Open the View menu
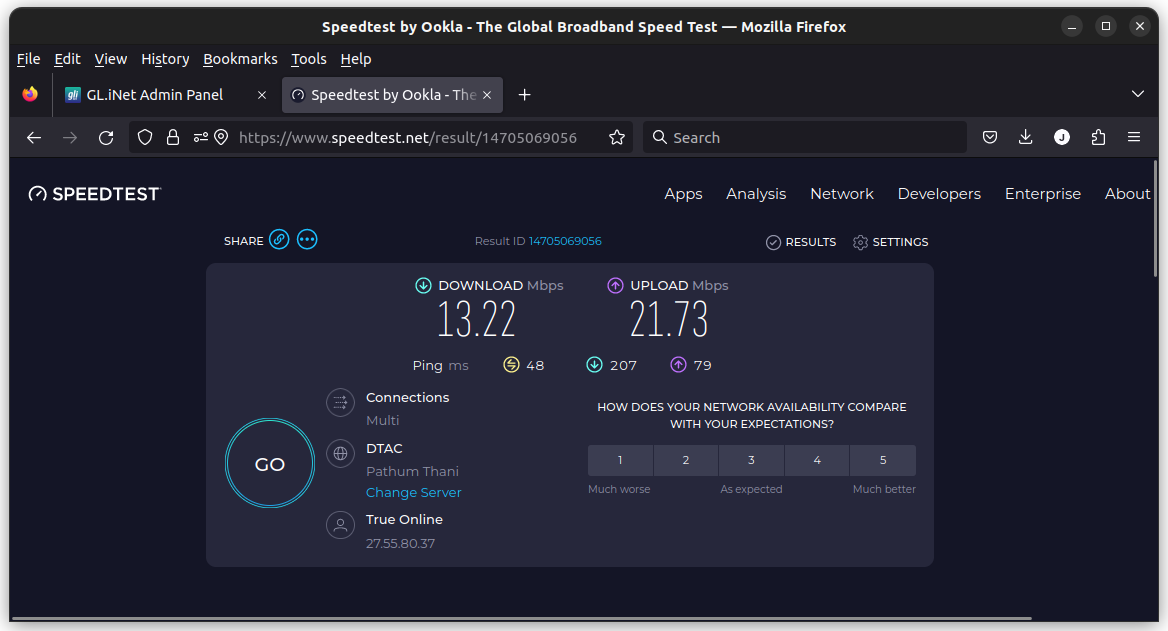Viewport: 1168px width, 631px height. [x=110, y=59]
